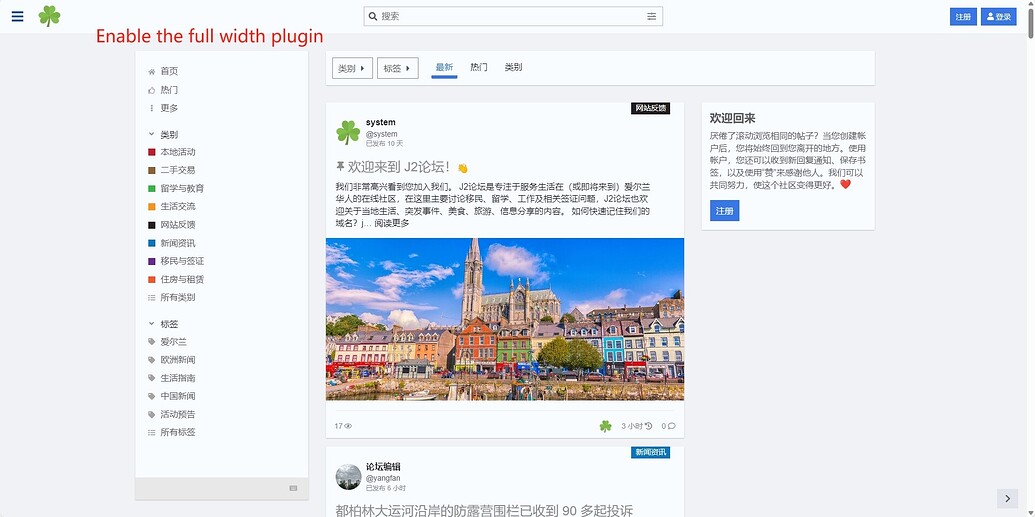Click the shamrock site logo in the header
The width and height of the screenshot is (1035, 517).
point(49,16)
